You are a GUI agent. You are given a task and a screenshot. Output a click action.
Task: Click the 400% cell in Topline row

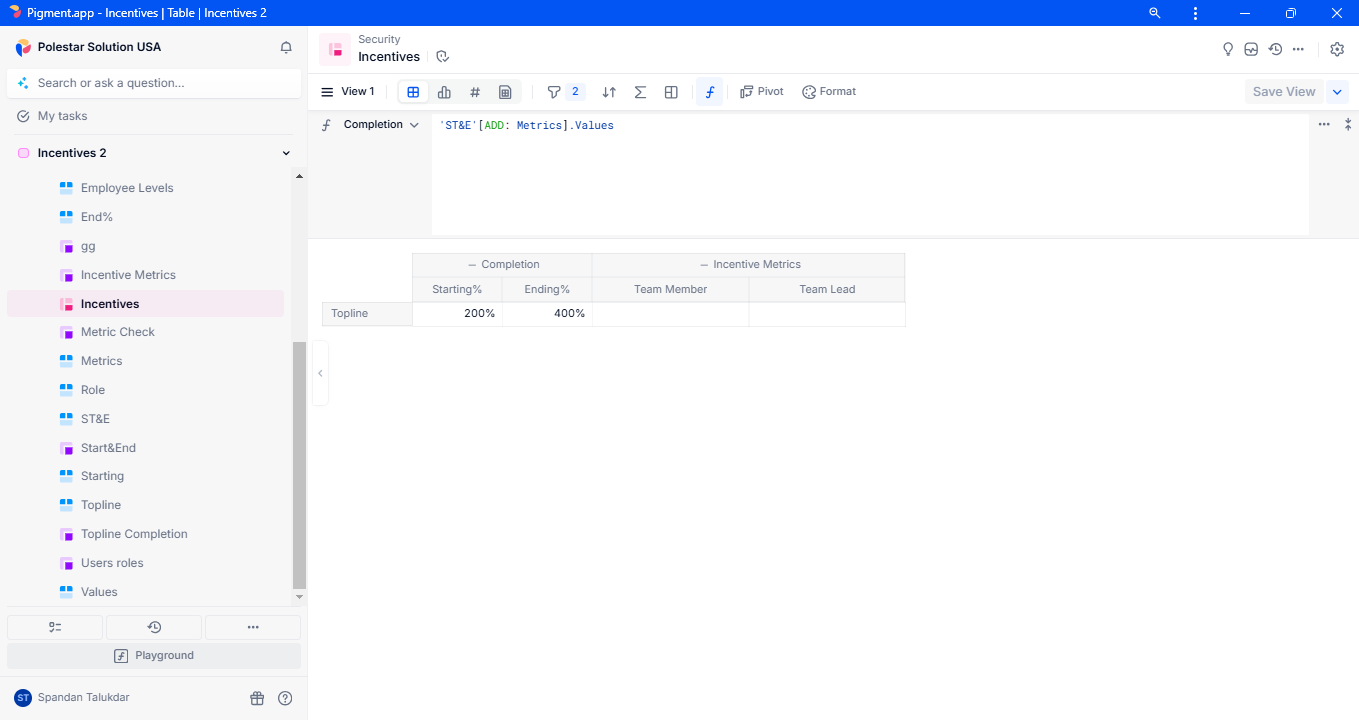pyautogui.click(x=547, y=314)
